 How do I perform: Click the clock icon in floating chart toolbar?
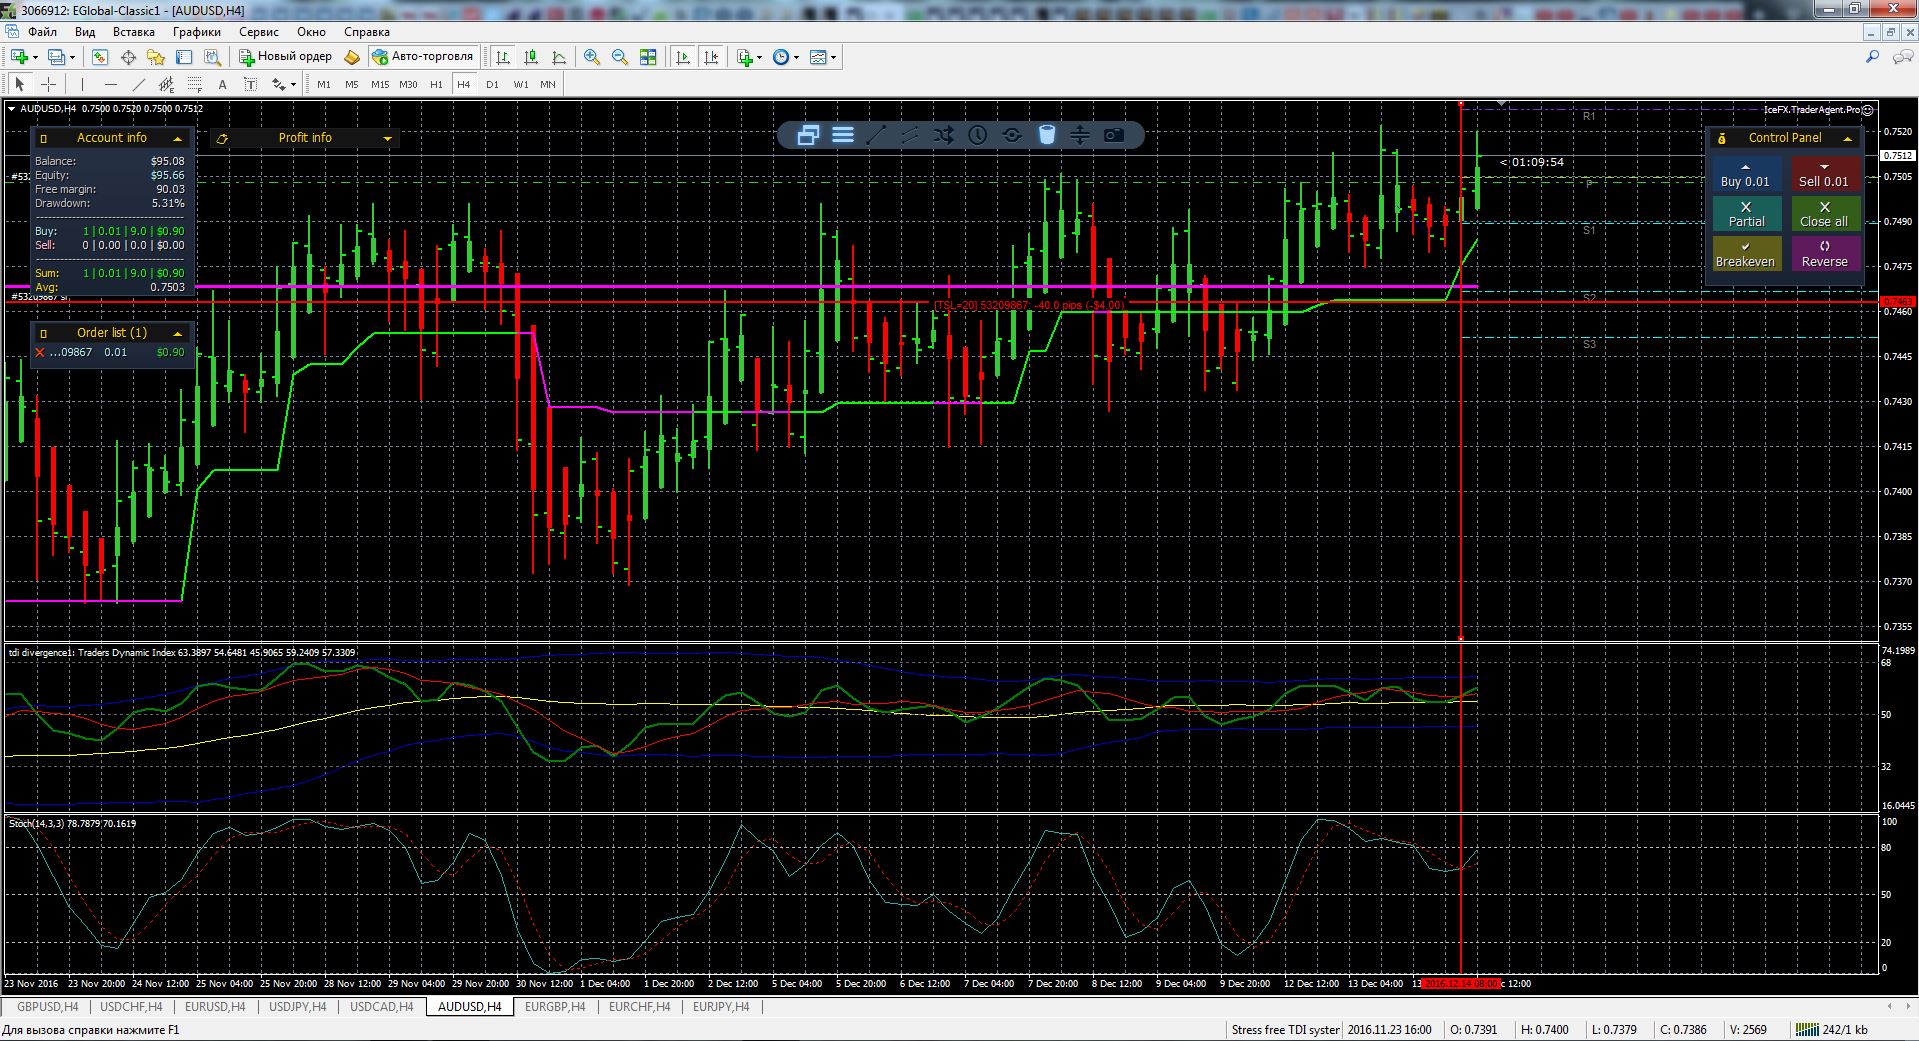[x=978, y=135]
